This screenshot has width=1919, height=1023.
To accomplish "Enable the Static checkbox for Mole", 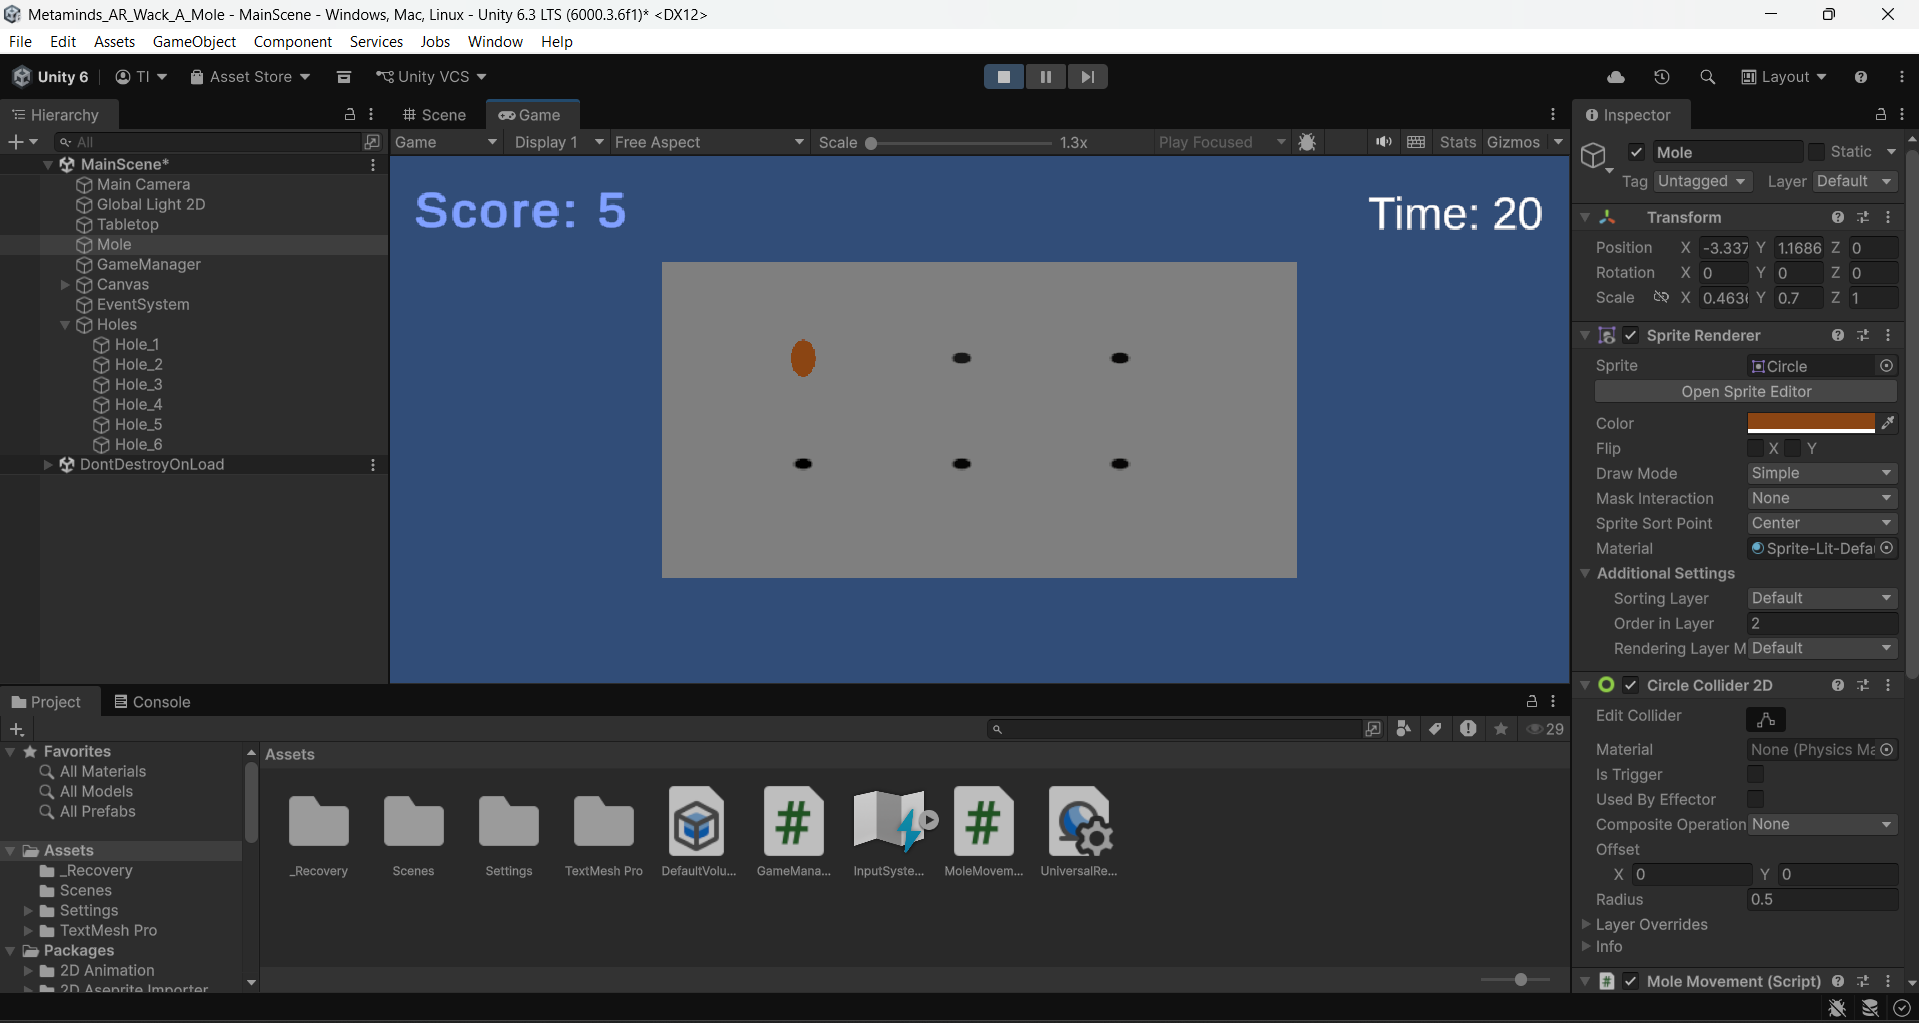I will (x=1817, y=152).
